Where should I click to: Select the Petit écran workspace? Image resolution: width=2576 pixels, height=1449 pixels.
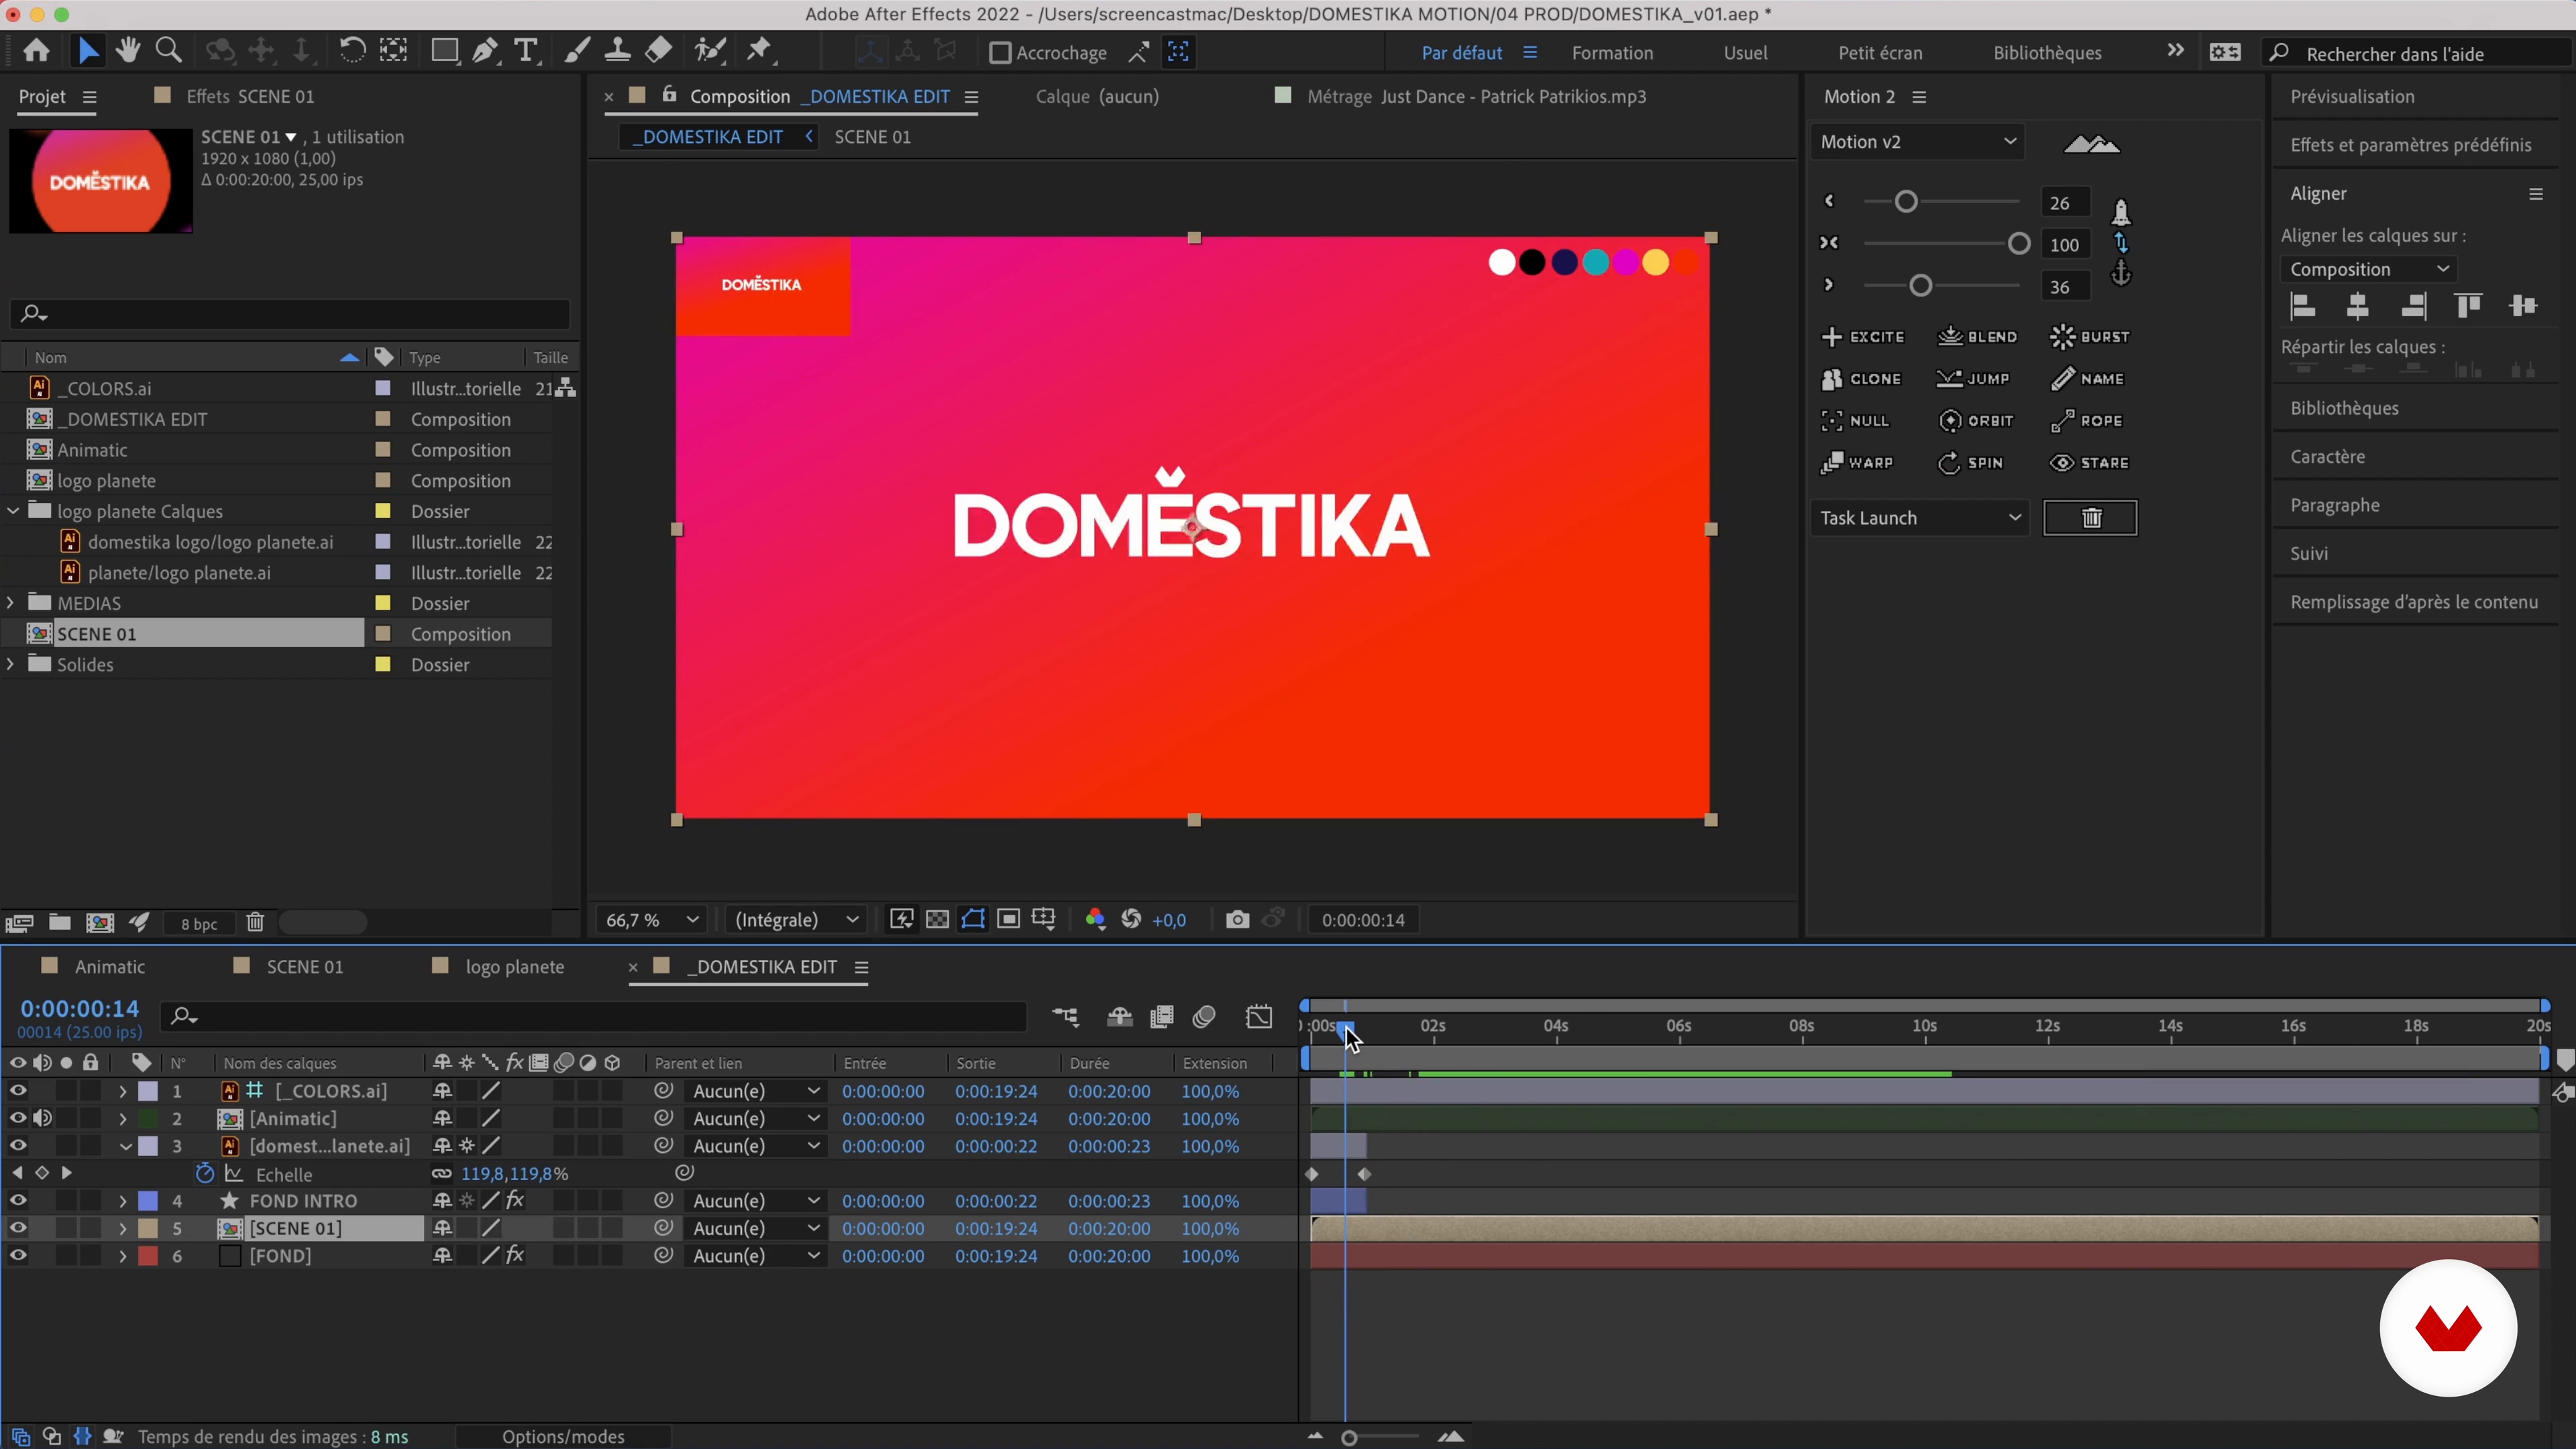click(1880, 53)
